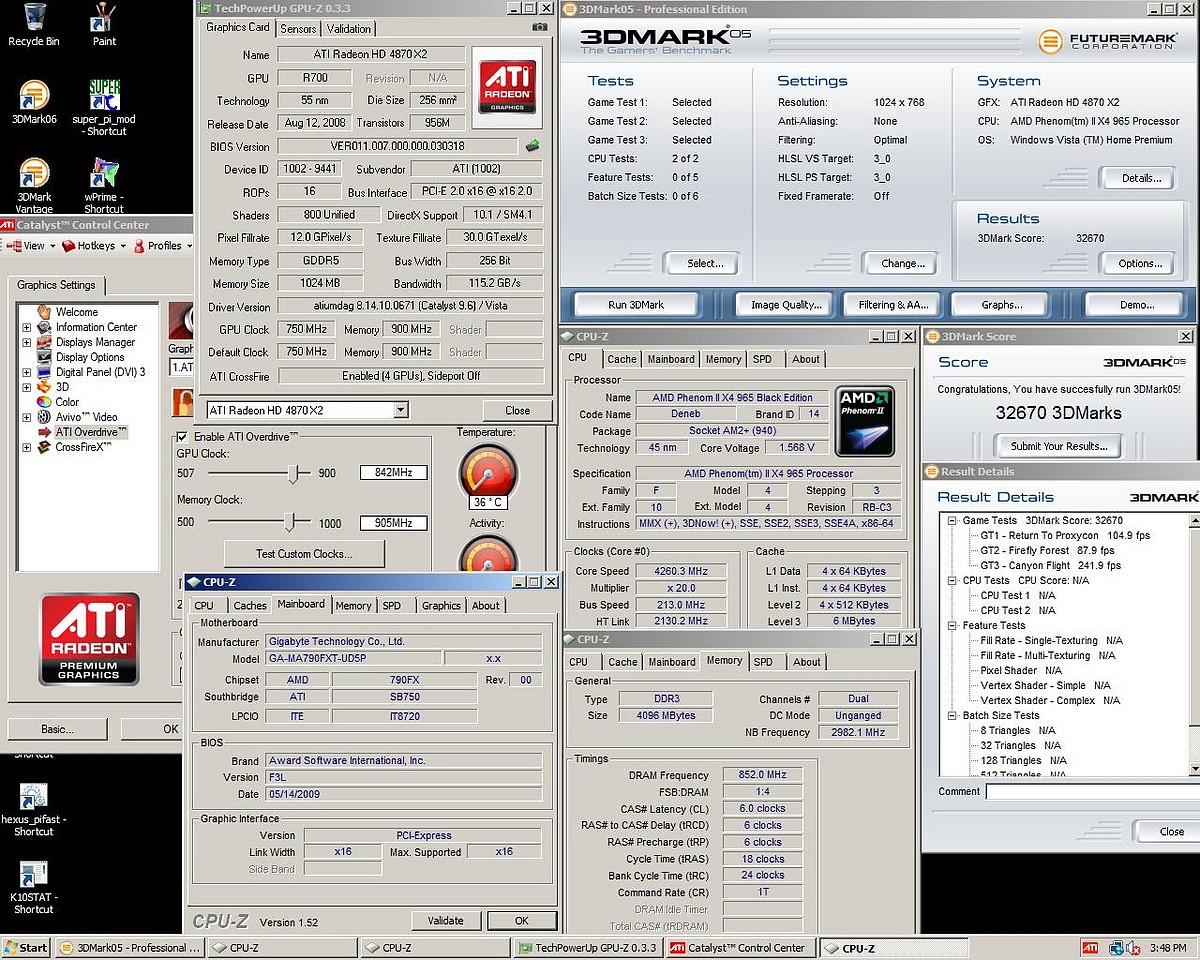Screen dimensions: 1200x960
Task: Open the Graphics tab in the CPU-Z Mainboard window
Action: point(441,605)
